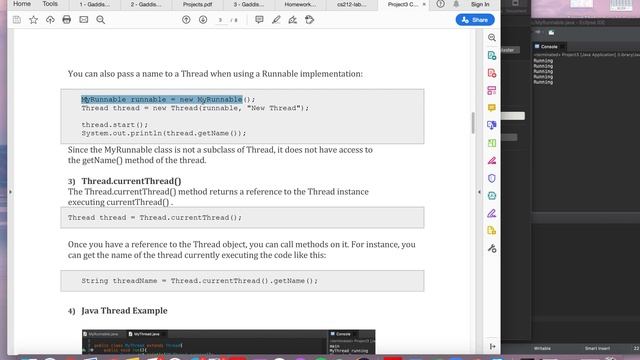Screen dimensions: 640x360
Task: Email the file via the envelope icon
Action: pos(84,20)
